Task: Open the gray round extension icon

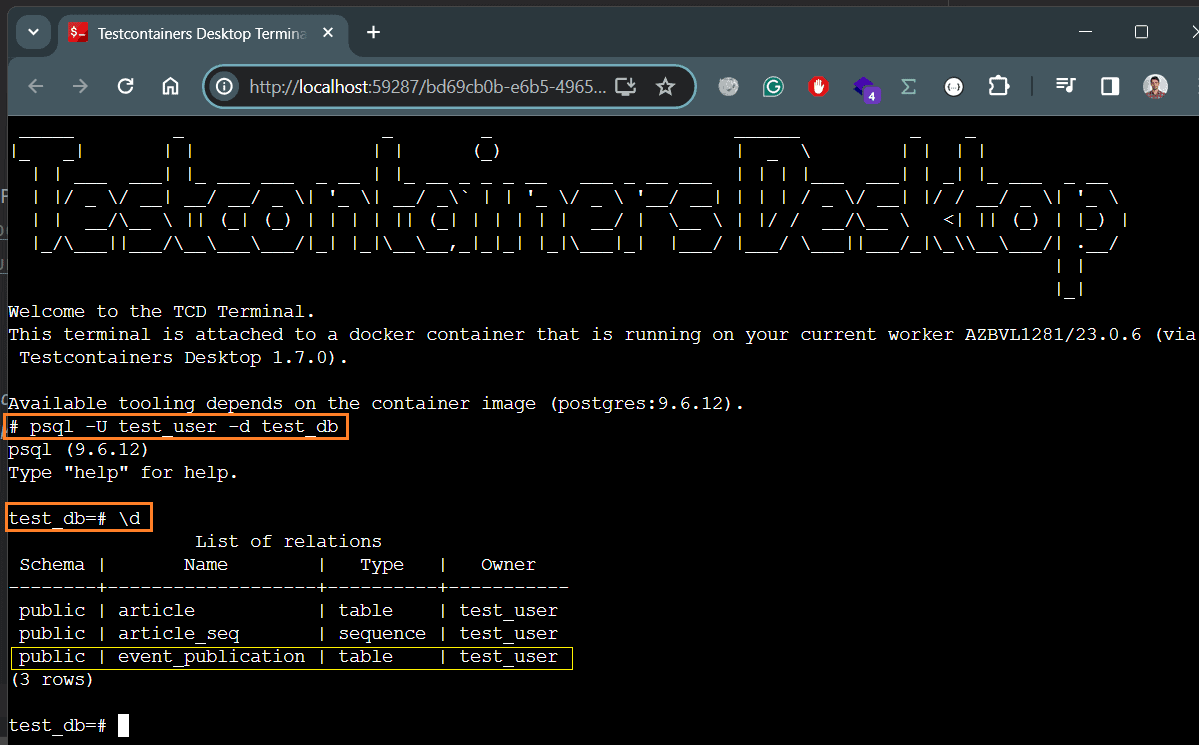Action: pyautogui.click(x=728, y=86)
